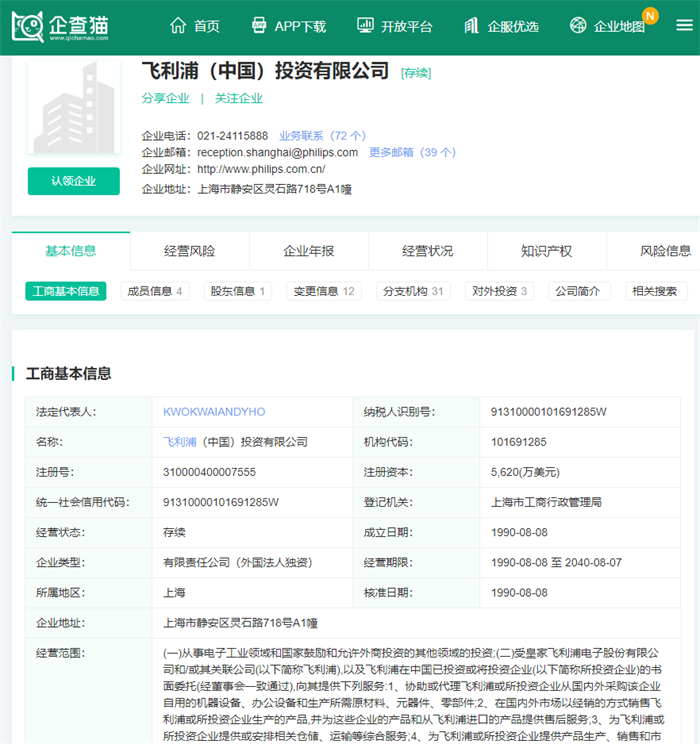
Task: Open the hamburger menu icon
Action: click(684, 25)
